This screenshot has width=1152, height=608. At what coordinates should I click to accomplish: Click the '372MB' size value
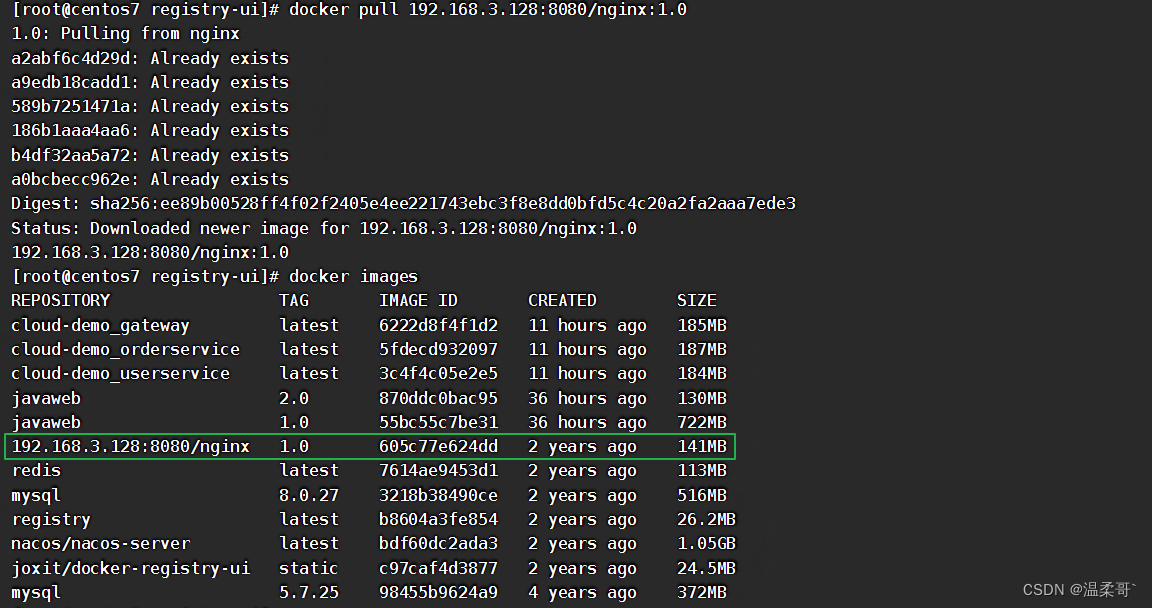click(702, 593)
